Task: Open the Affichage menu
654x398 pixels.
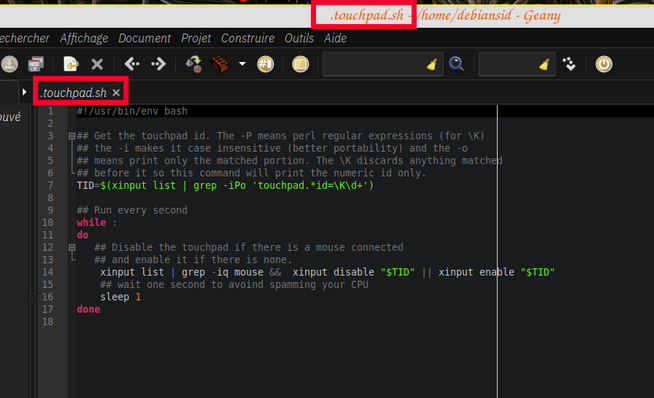Action: [84, 38]
